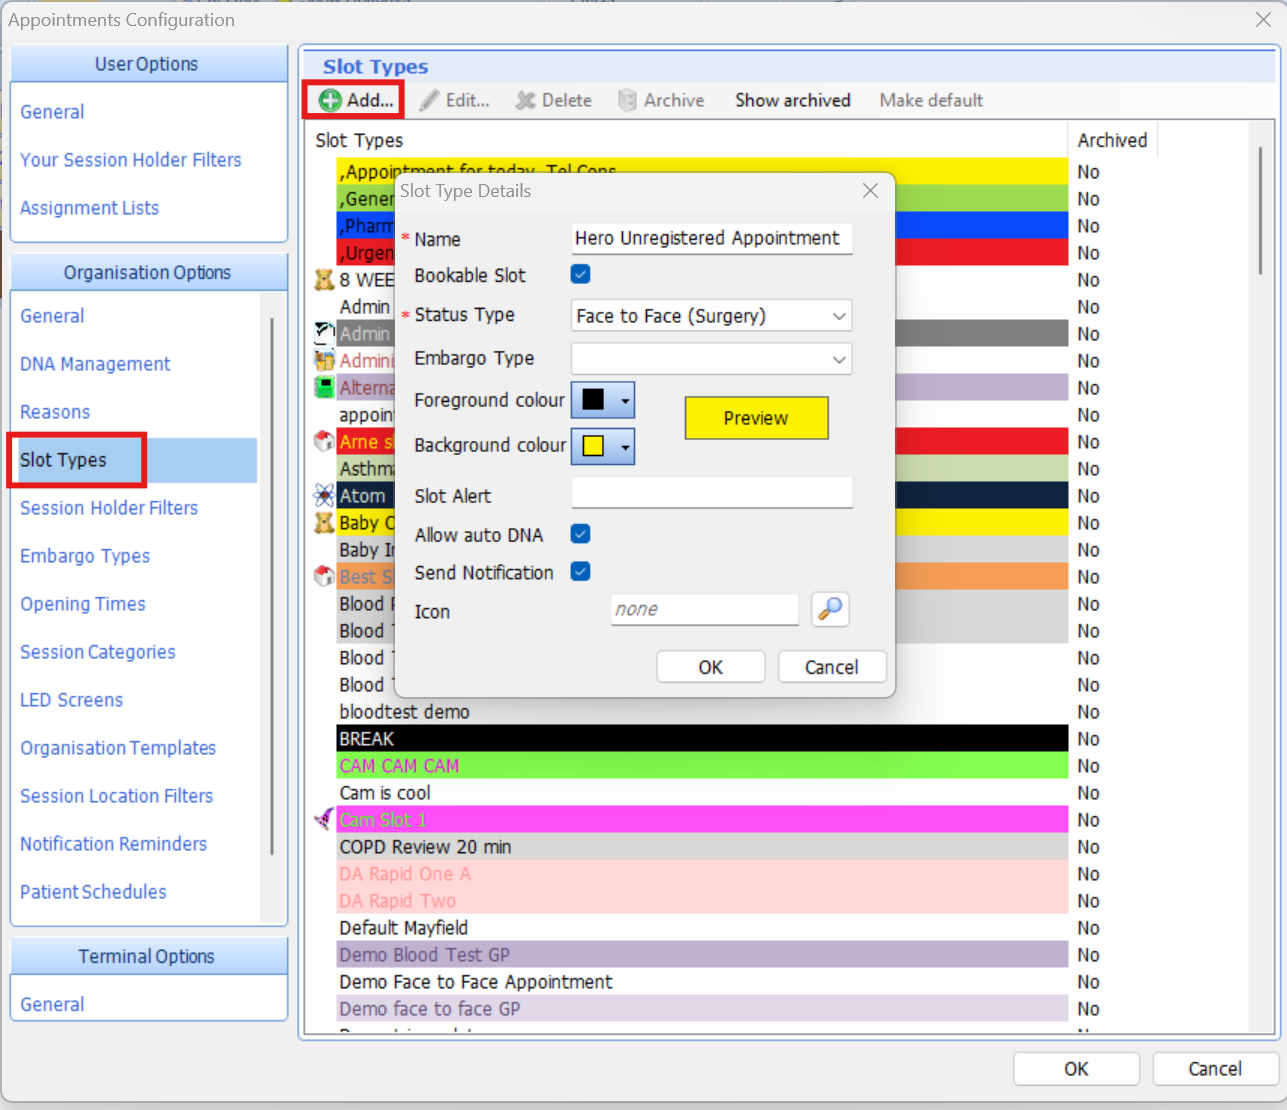The image size is (1287, 1110).
Task: Click the Archive icon in toolbar
Action: (627, 100)
